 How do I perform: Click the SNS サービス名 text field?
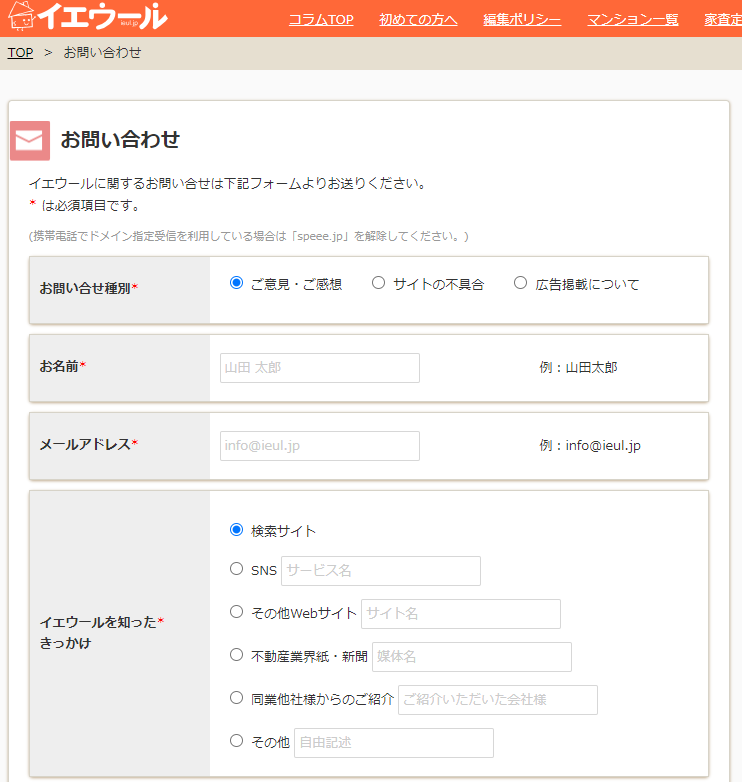pos(381,571)
